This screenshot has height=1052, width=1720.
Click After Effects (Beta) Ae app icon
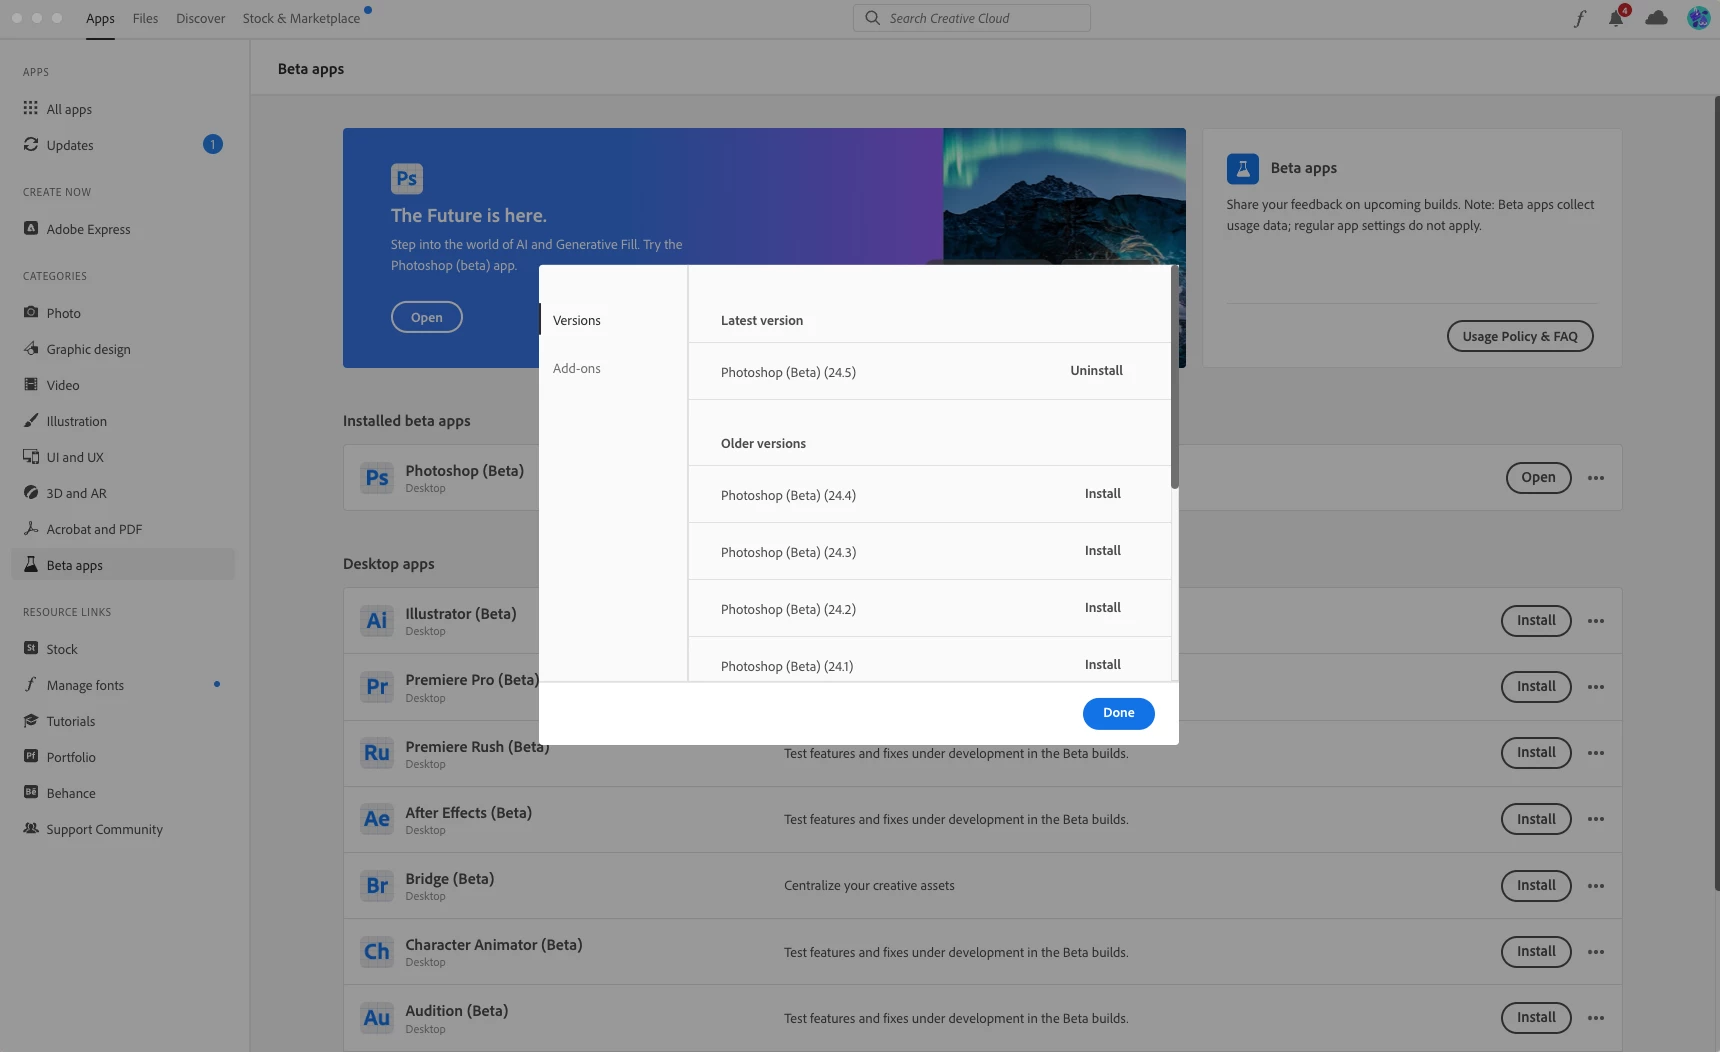pyautogui.click(x=377, y=819)
